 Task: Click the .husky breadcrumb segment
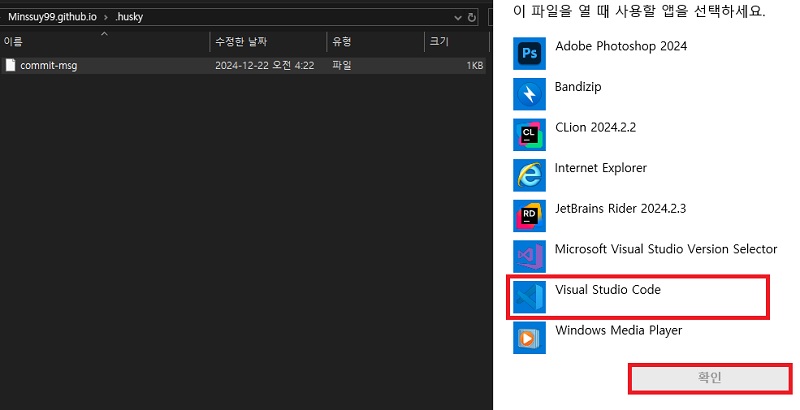[131, 17]
